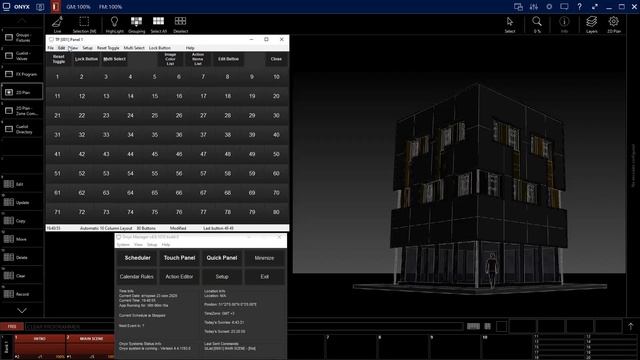The height and width of the screenshot is (360, 640).
Task: Open Cuelist - Values view in sidebar
Action: pos(22,56)
